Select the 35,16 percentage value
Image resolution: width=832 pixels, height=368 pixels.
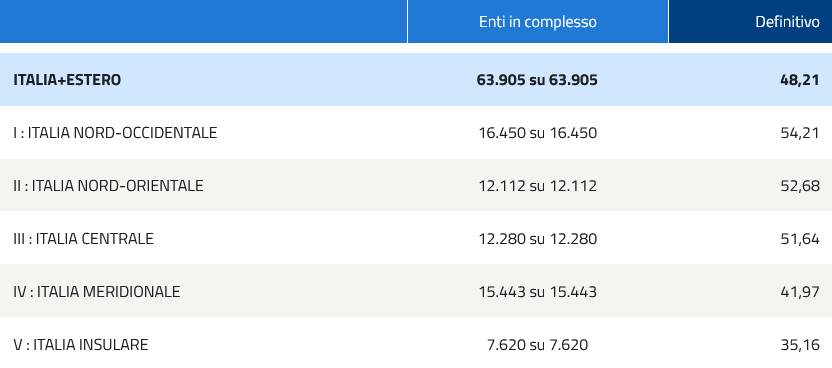tap(800, 345)
